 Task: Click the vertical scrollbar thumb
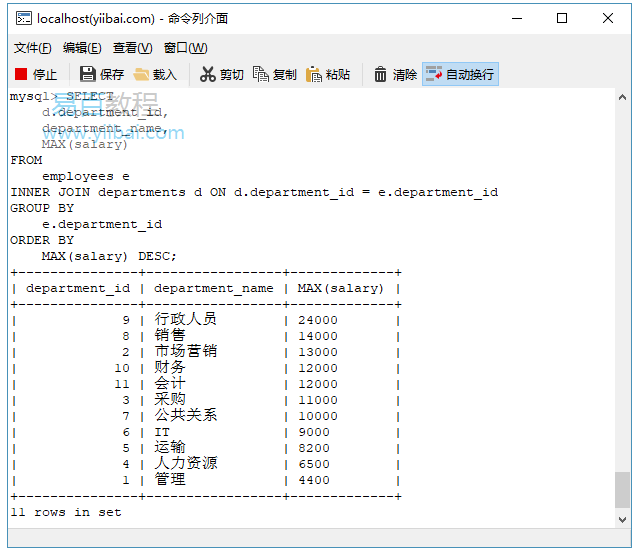[623, 490]
